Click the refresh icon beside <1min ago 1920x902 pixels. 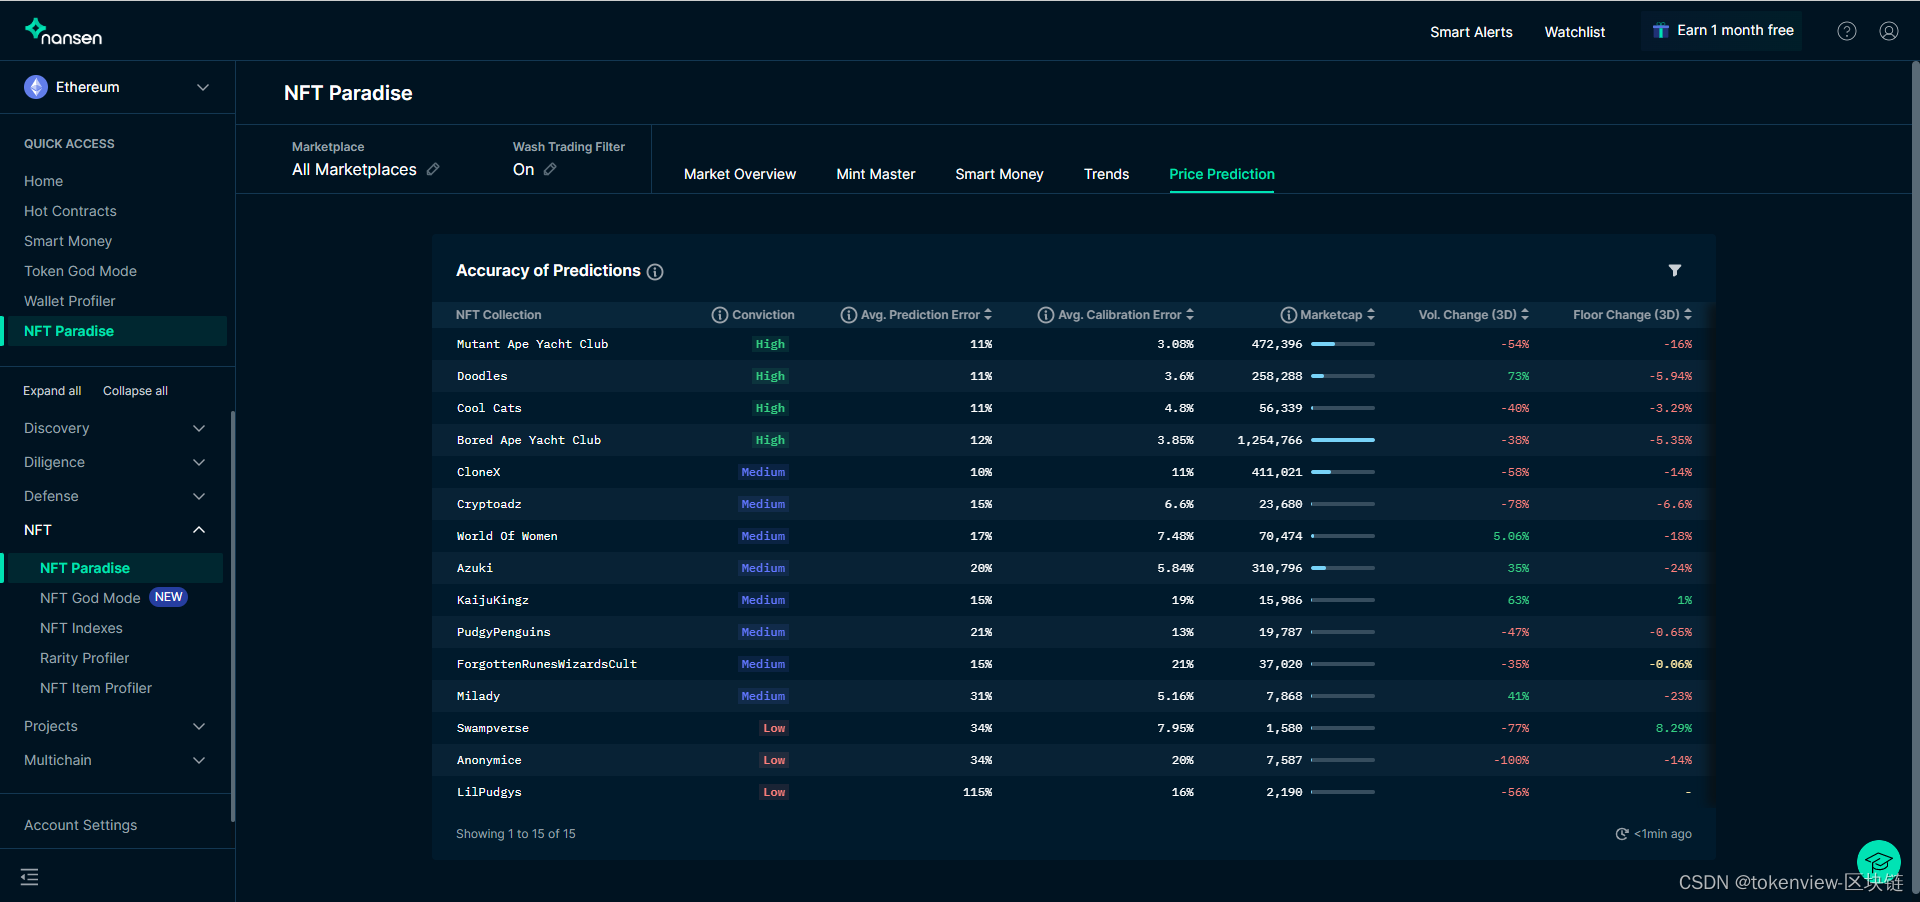(1622, 834)
